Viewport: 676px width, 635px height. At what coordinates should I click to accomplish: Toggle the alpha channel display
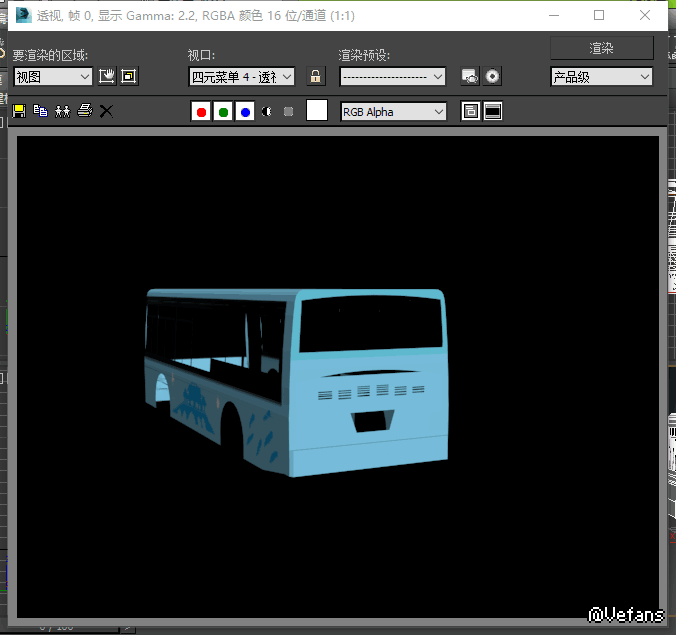(267, 112)
